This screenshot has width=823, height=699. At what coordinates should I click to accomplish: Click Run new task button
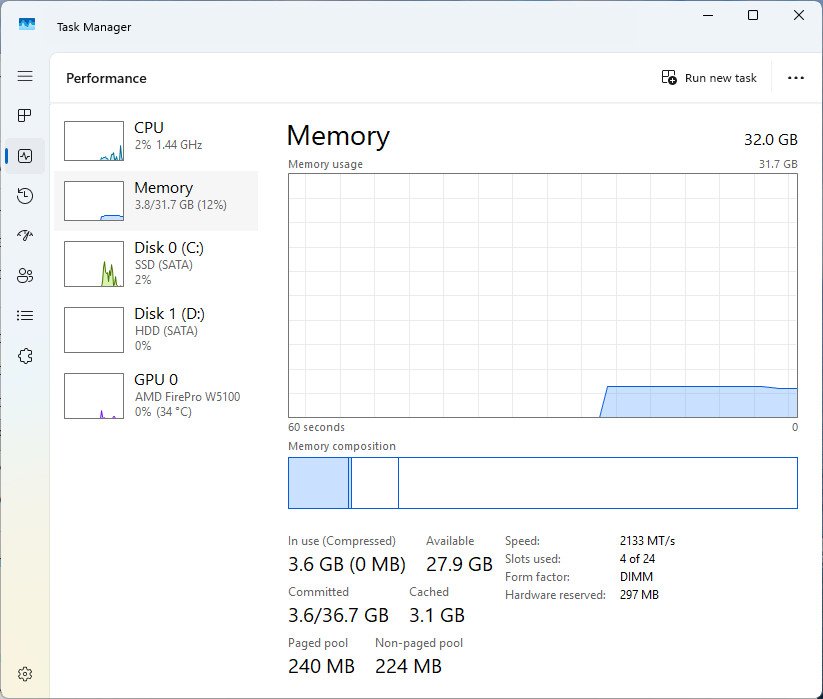pyautogui.click(x=709, y=78)
